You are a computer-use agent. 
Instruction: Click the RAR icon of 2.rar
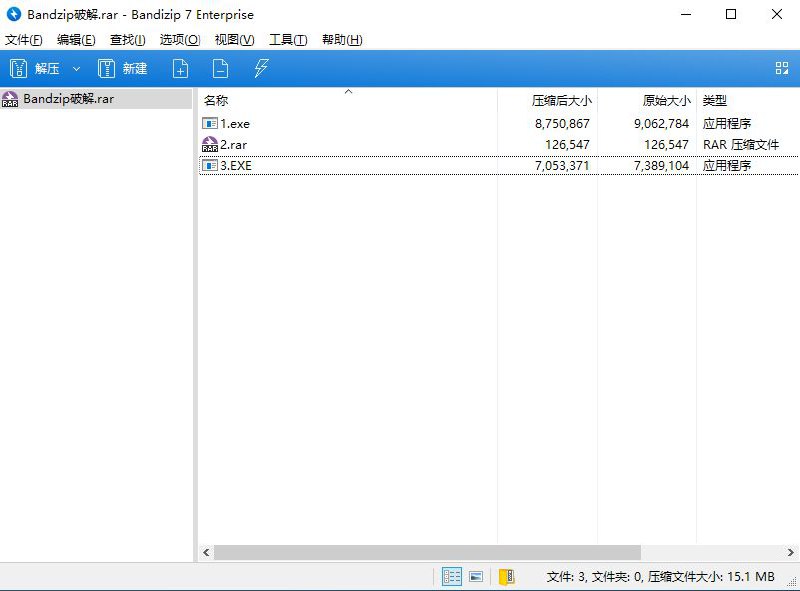pos(210,144)
